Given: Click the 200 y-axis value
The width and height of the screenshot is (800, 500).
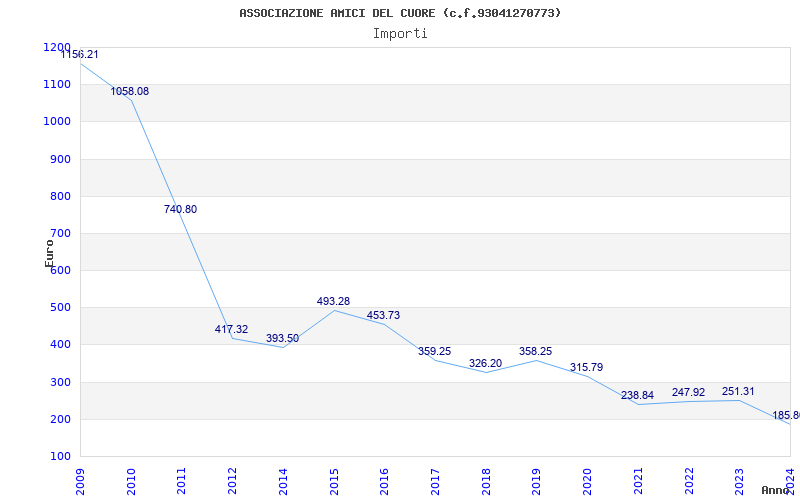Looking at the screenshot, I should click(60, 419).
